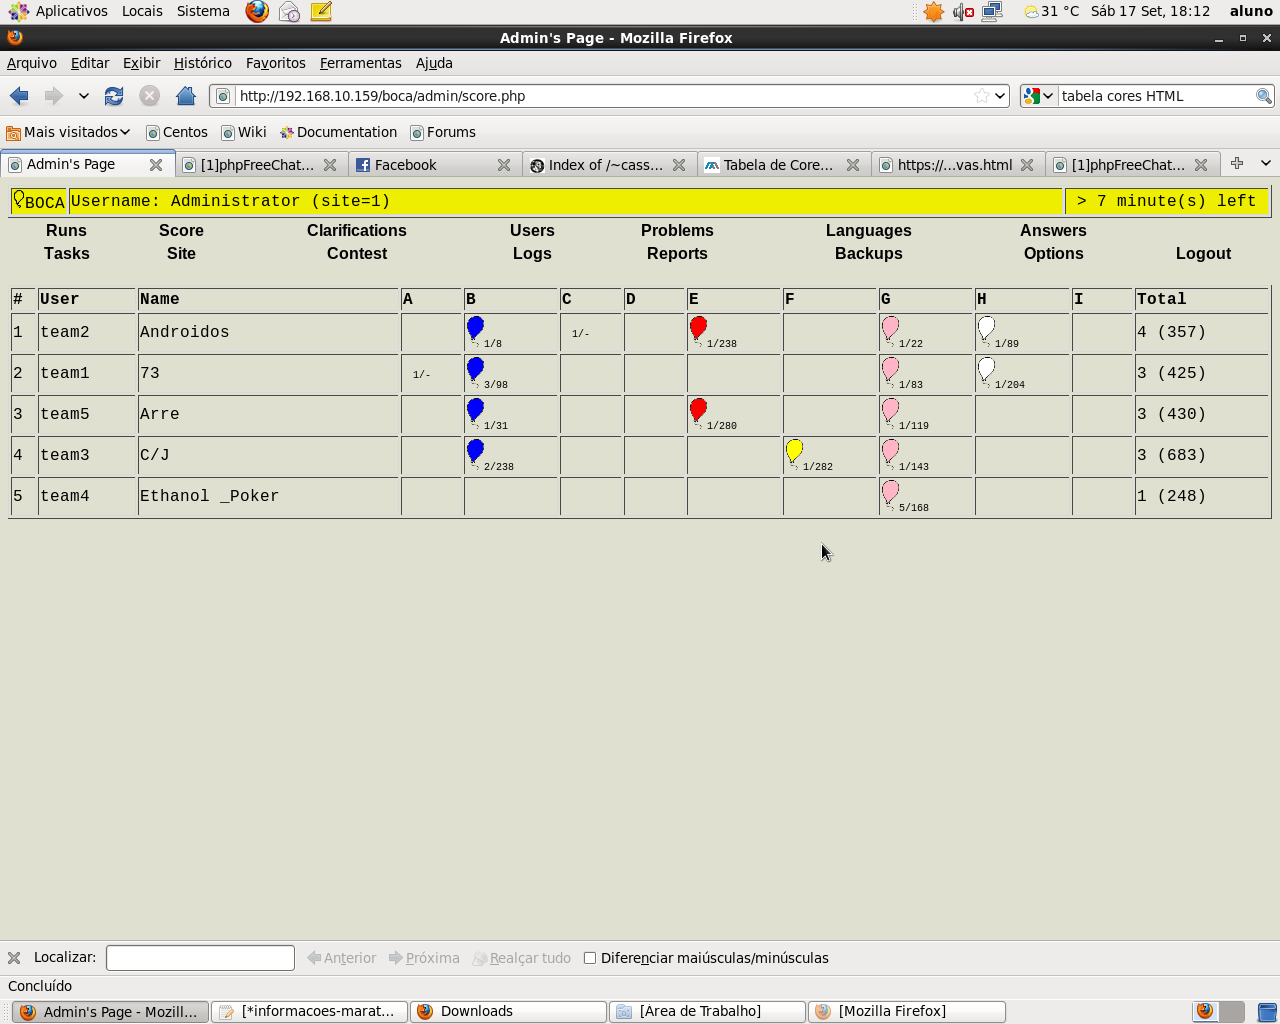The height and width of the screenshot is (1024, 1280).
Task: Open the history dropdown beside the forward arrow
Action: pos(84,96)
